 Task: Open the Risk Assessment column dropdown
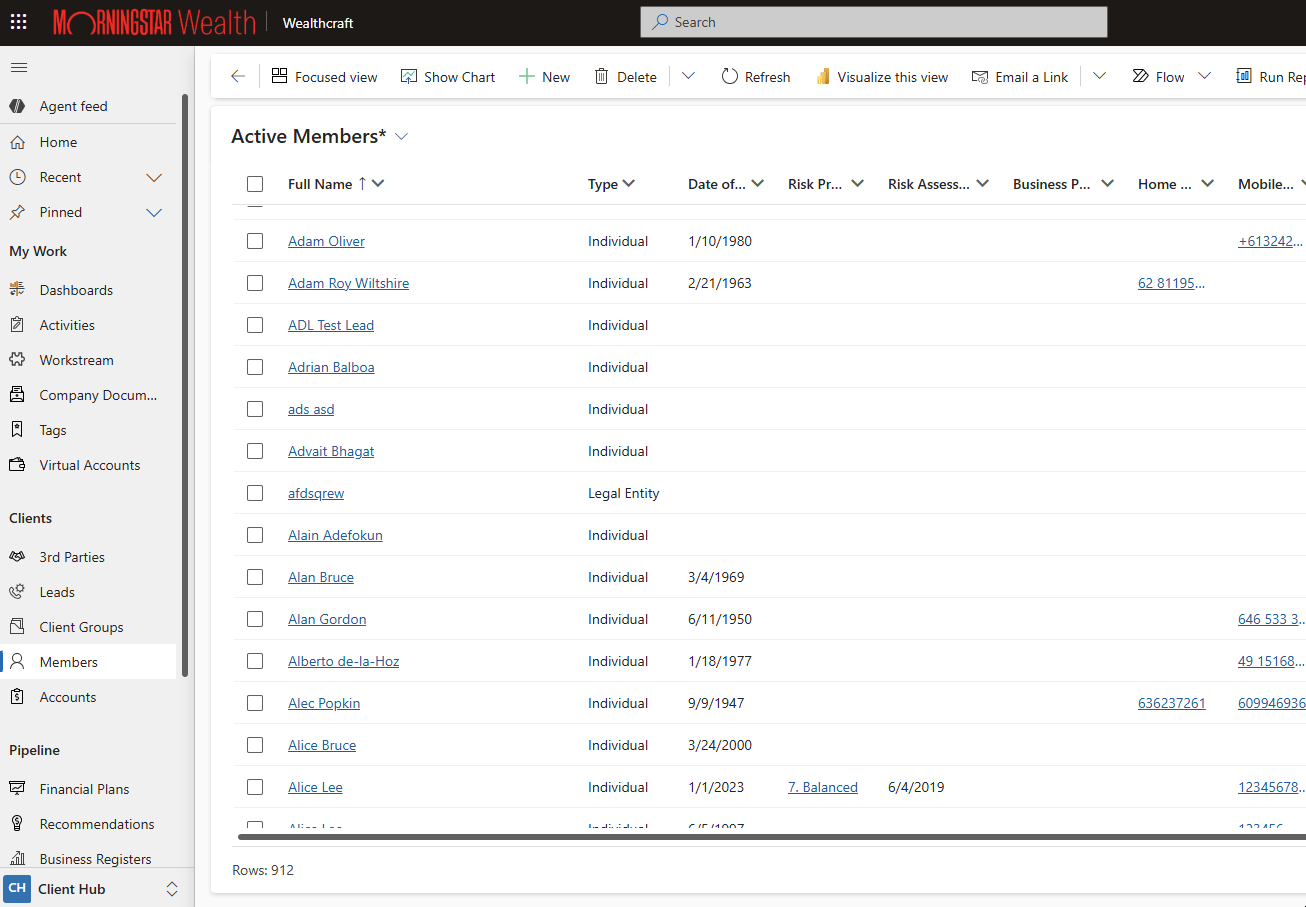[982, 184]
